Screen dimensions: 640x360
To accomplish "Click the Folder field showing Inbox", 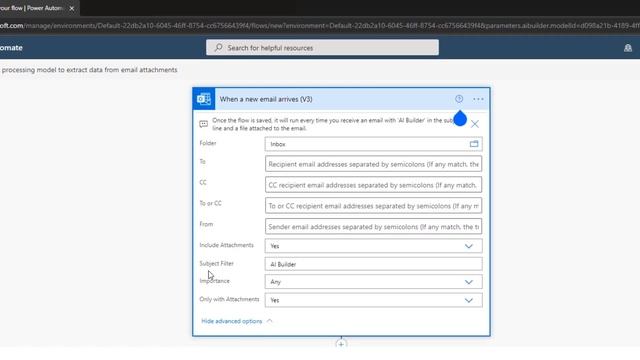I will 373,144.
